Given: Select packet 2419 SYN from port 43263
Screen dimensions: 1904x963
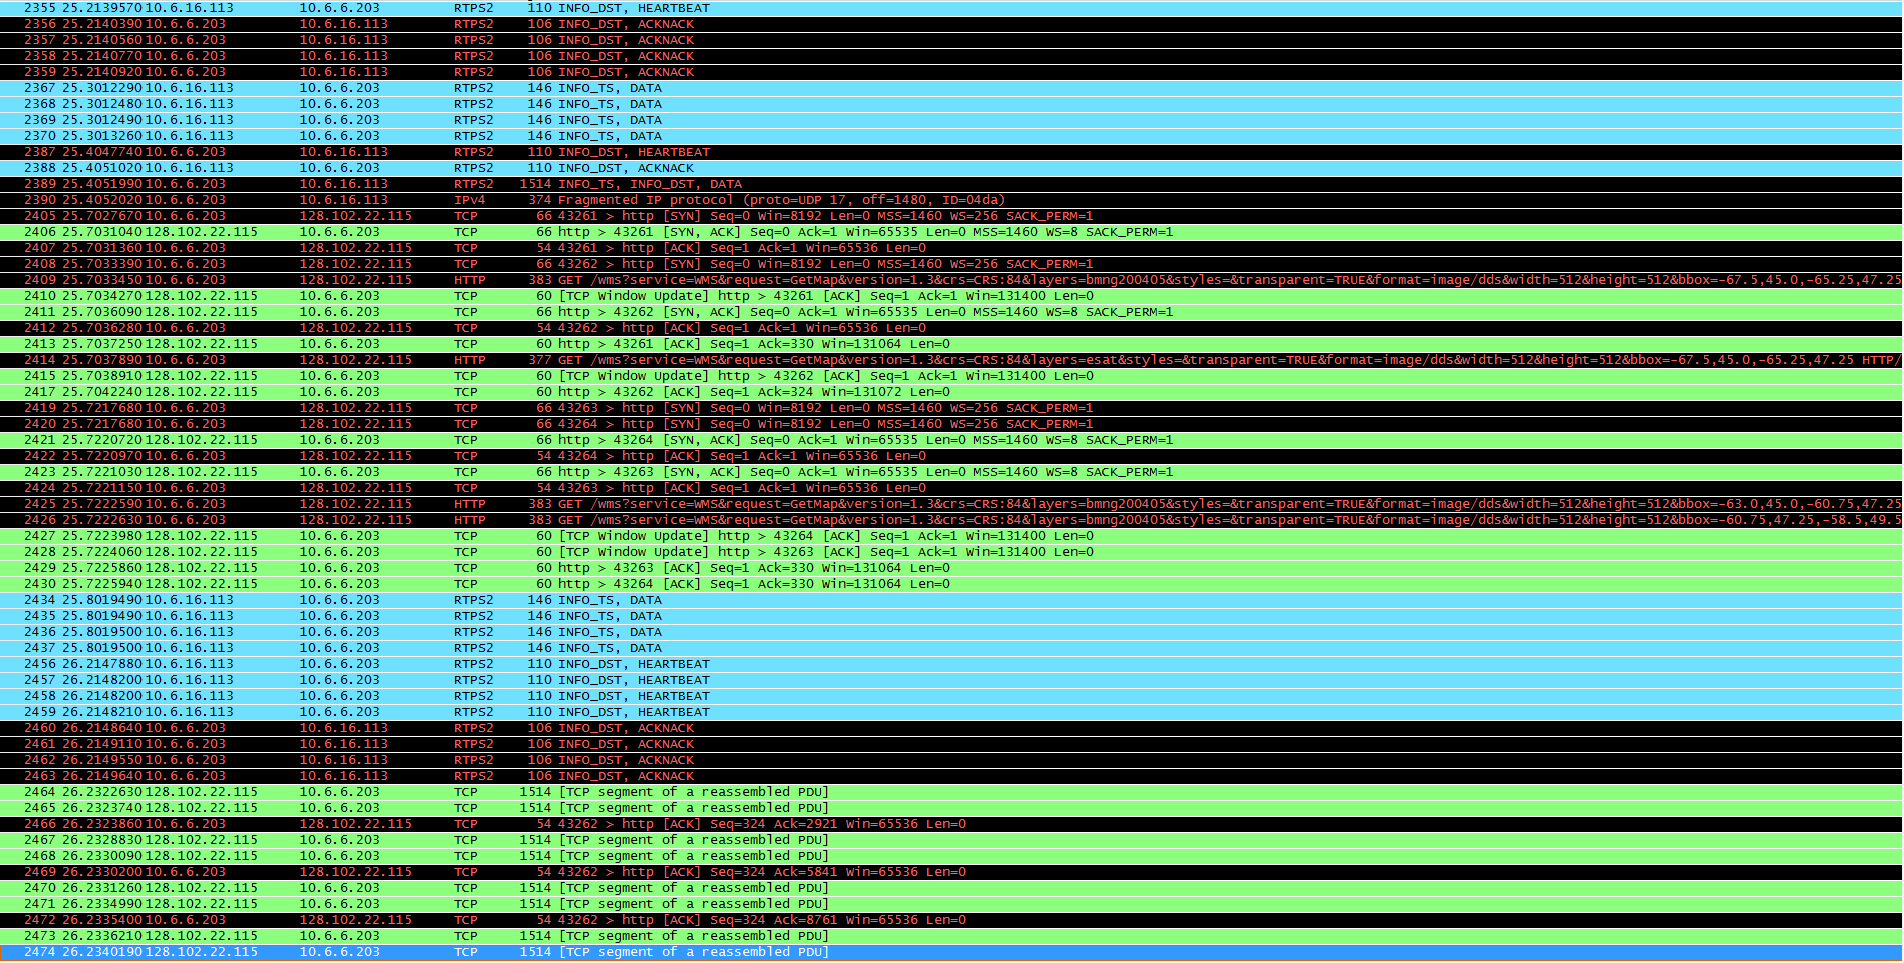Looking at the screenshot, I should [x=952, y=408].
